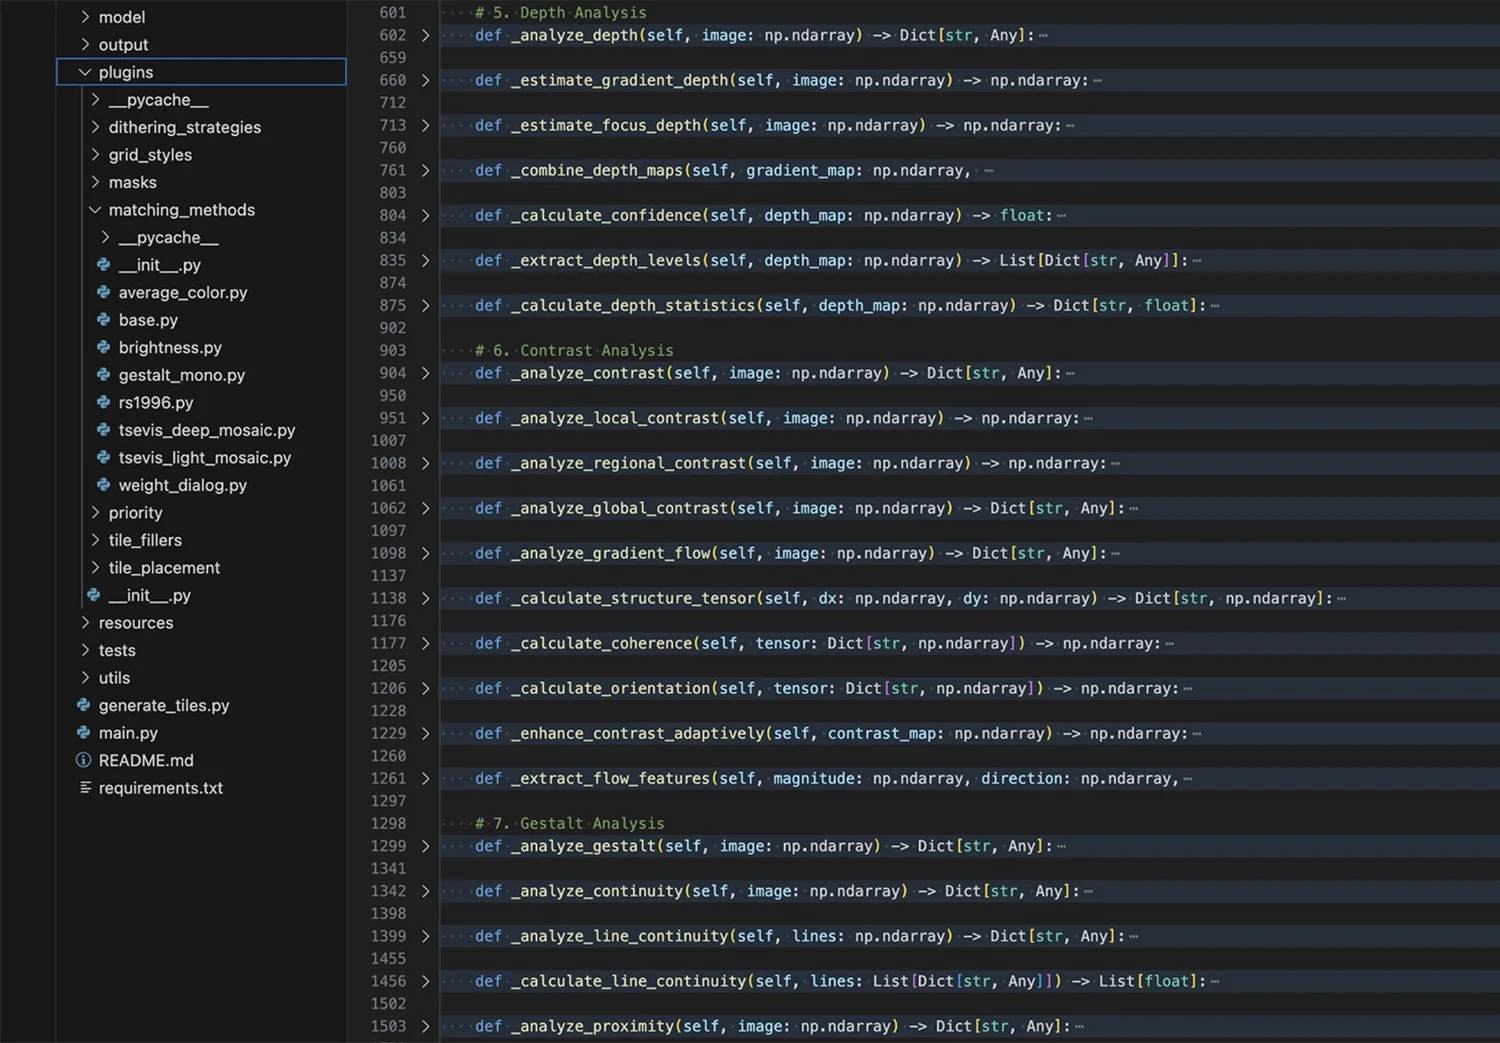Unfold _analyze_contrast fold arrow at line 904
Screen dimensions: 1500x1043
[x=425, y=373]
